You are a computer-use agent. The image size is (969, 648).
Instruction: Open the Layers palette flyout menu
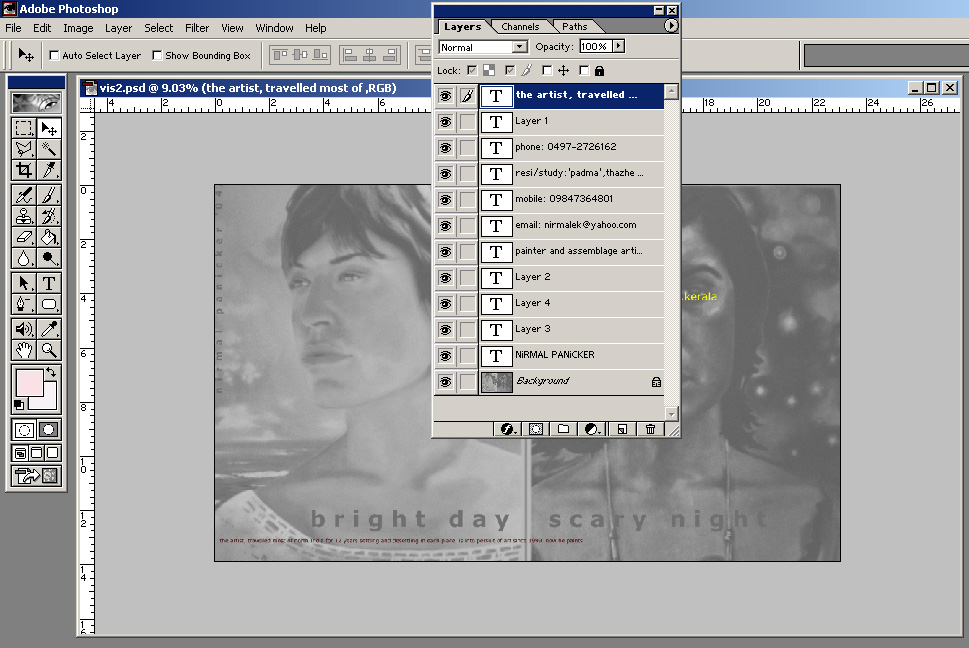671,26
